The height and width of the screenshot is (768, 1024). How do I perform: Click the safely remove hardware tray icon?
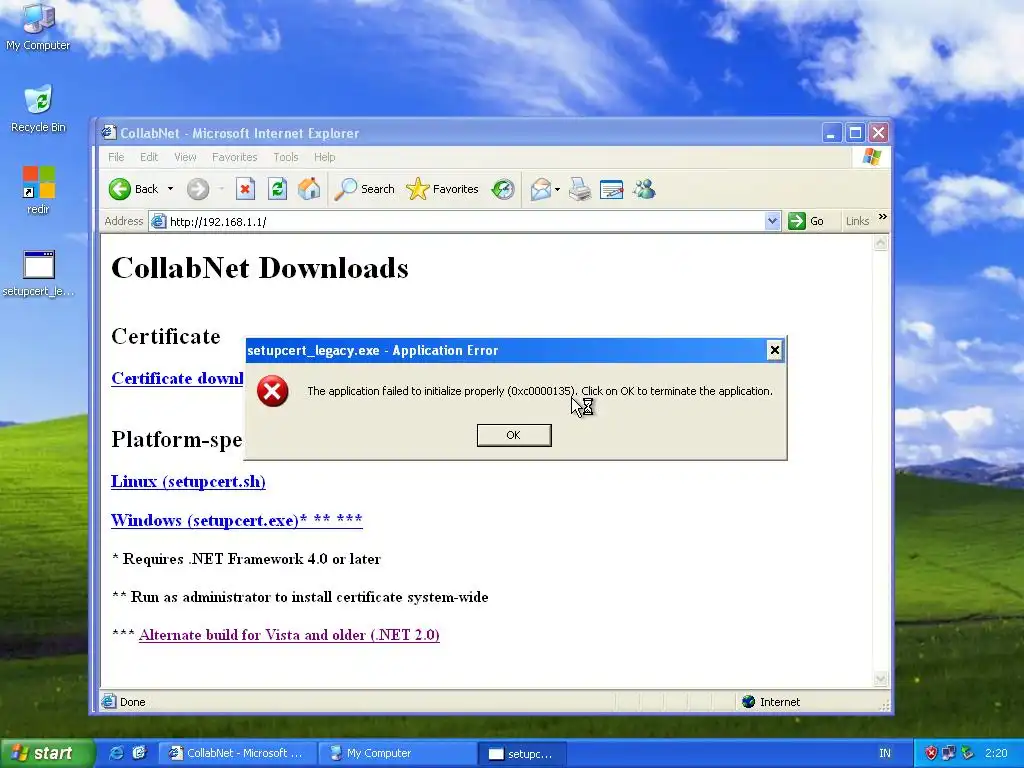tap(967, 753)
